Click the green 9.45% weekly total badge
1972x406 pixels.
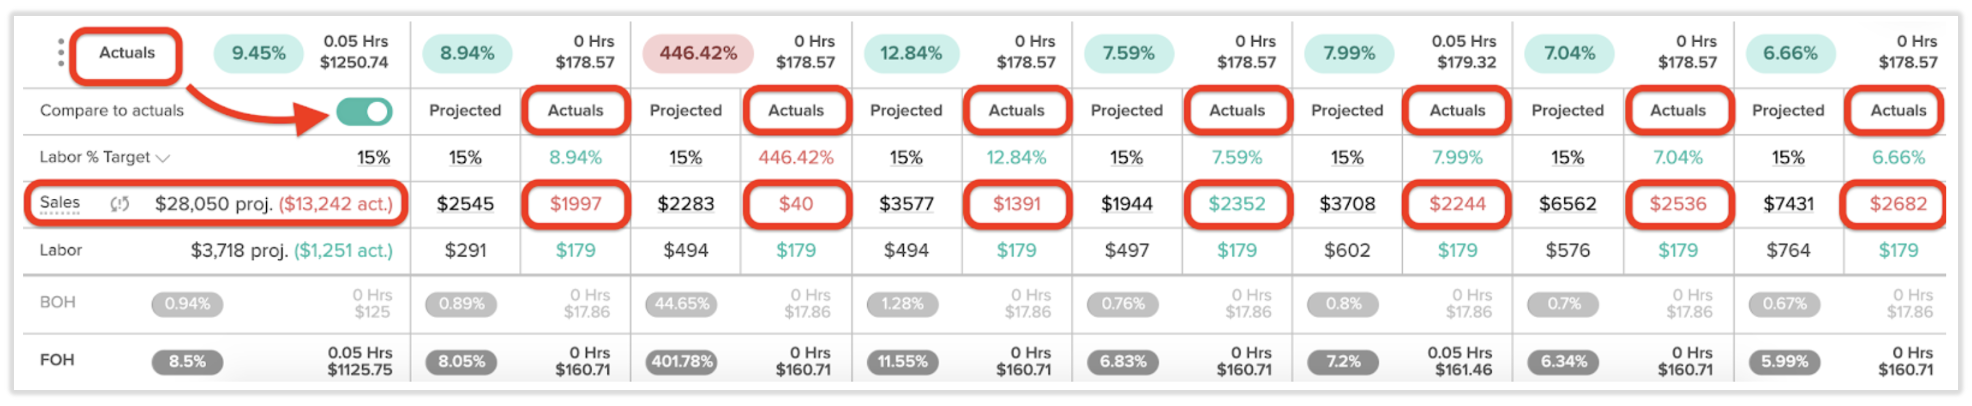(x=259, y=53)
